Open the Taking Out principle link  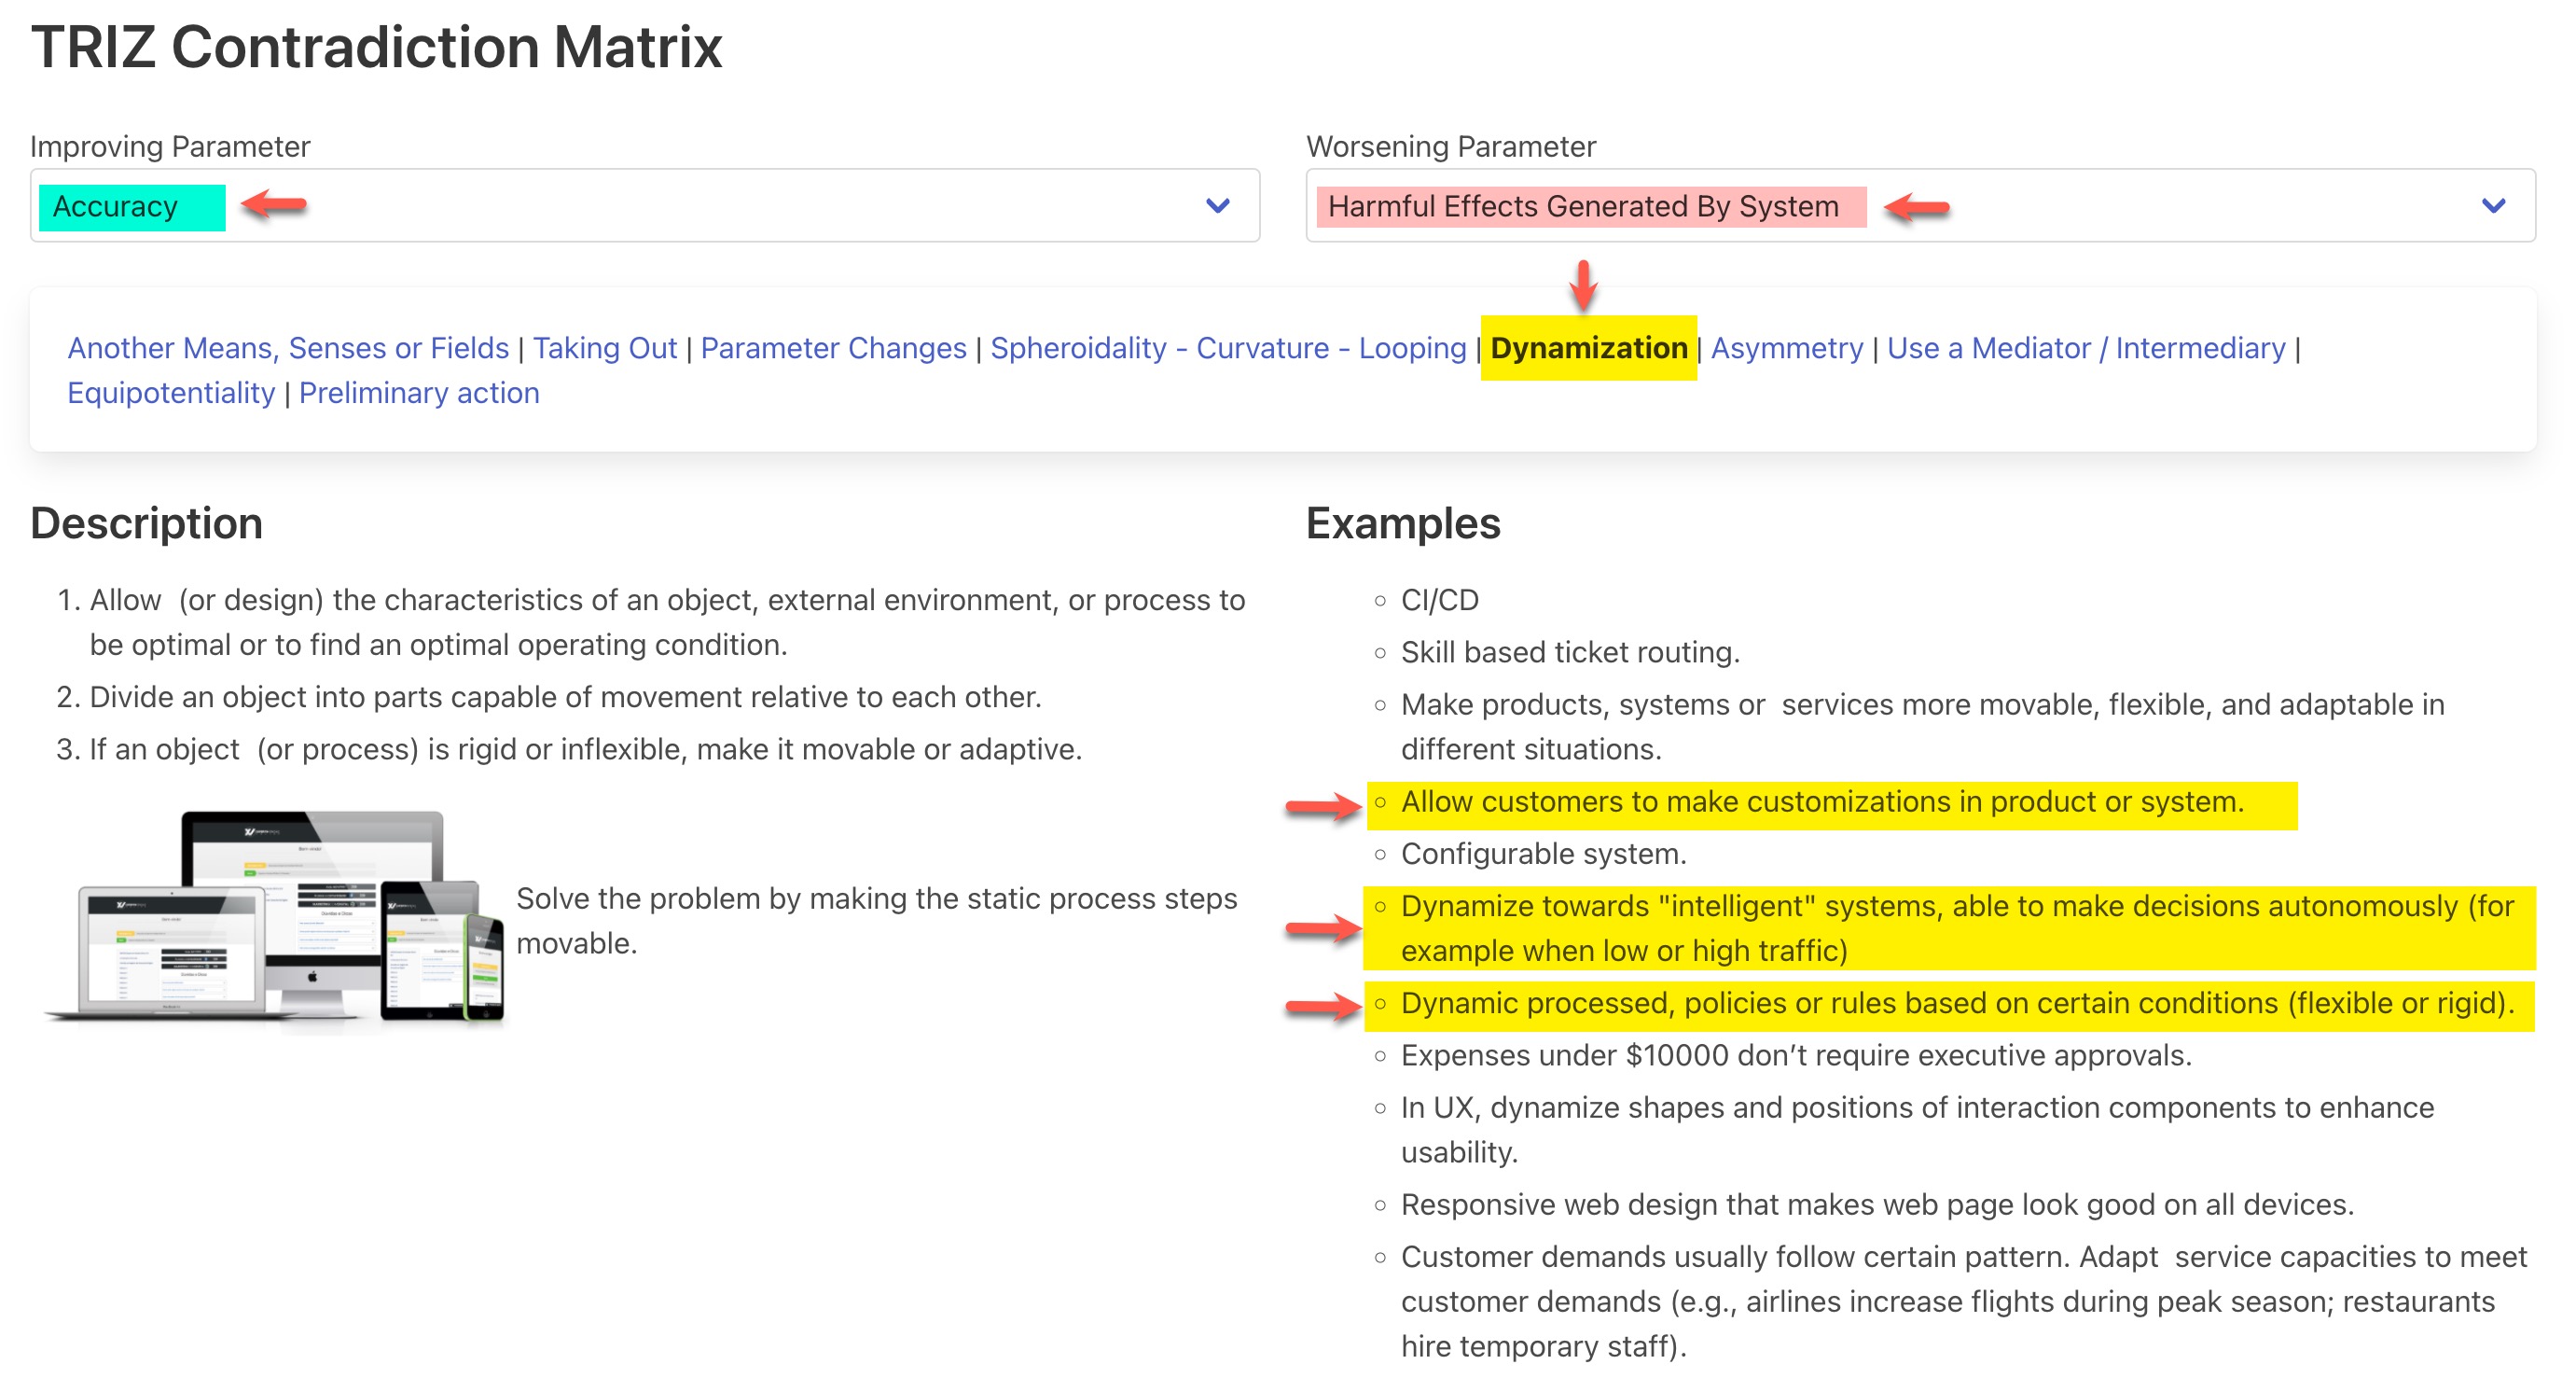click(x=604, y=348)
